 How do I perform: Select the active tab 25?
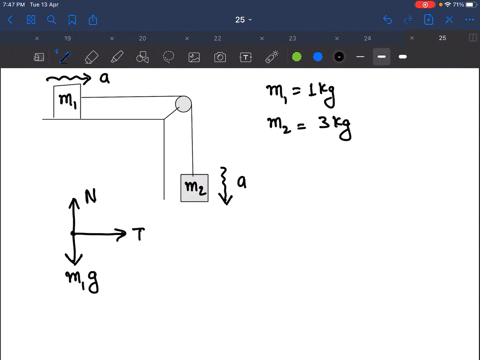[442, 38]
